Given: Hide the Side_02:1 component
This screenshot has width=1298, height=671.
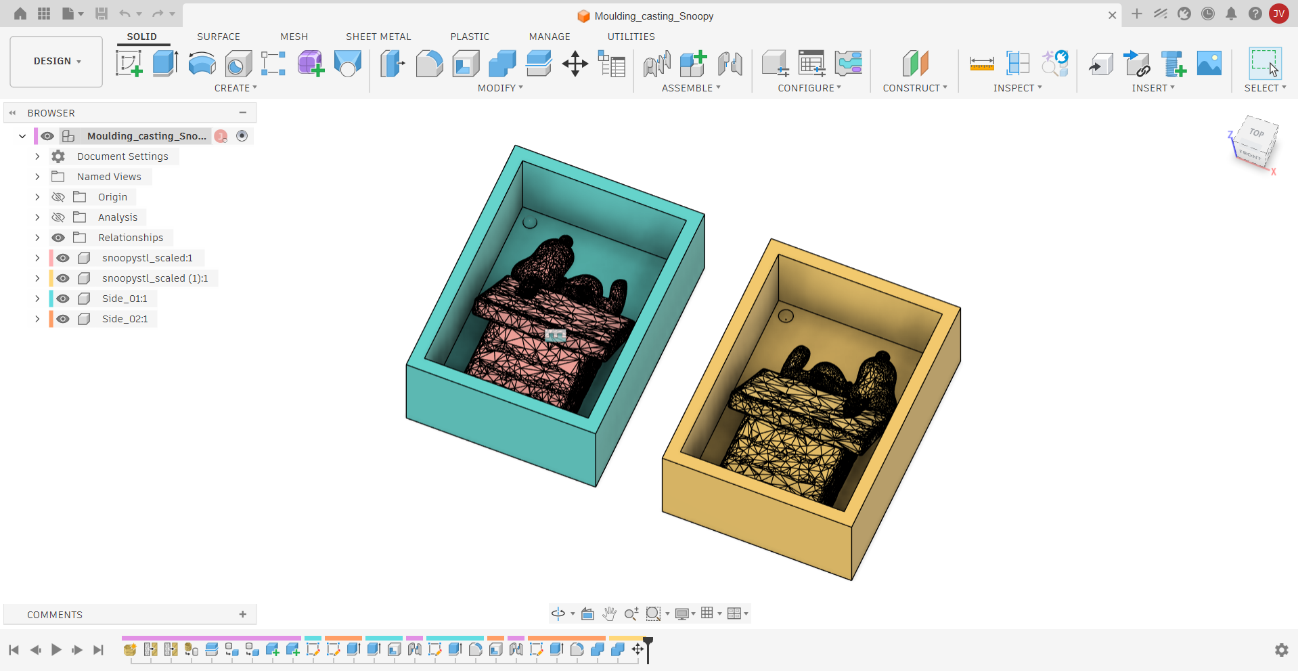Looking at the screenshot, I should (63, 319).
